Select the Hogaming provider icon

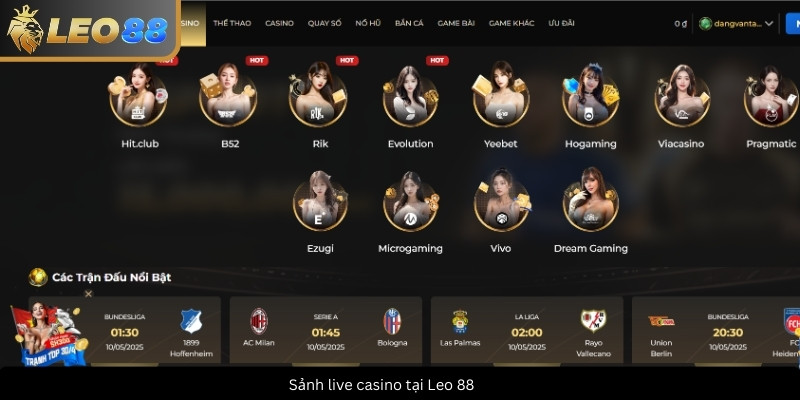[590, 96]
